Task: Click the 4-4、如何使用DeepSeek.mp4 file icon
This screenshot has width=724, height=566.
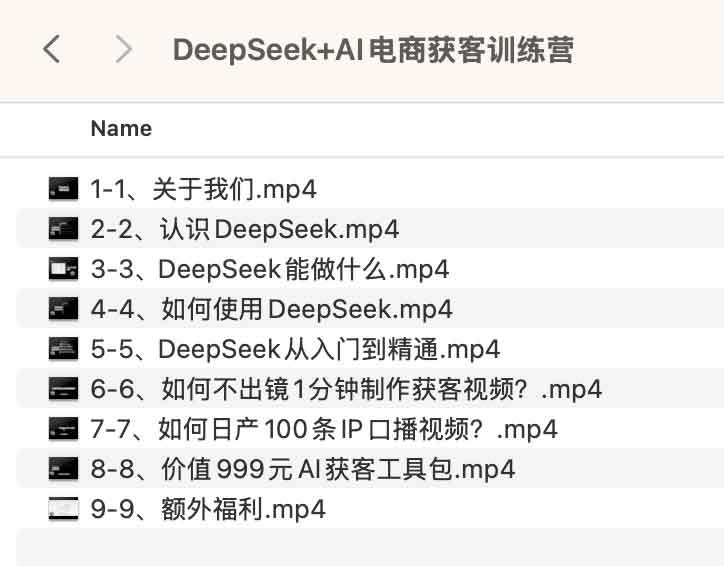Action: (x=63, y=309)
